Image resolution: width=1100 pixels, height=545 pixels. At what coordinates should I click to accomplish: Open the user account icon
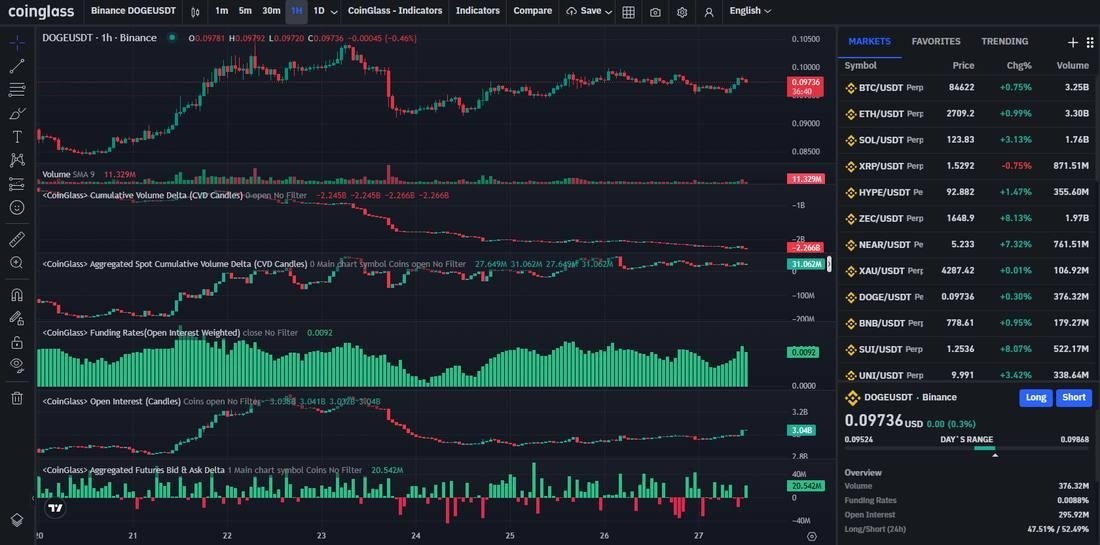tap(709, 11)
